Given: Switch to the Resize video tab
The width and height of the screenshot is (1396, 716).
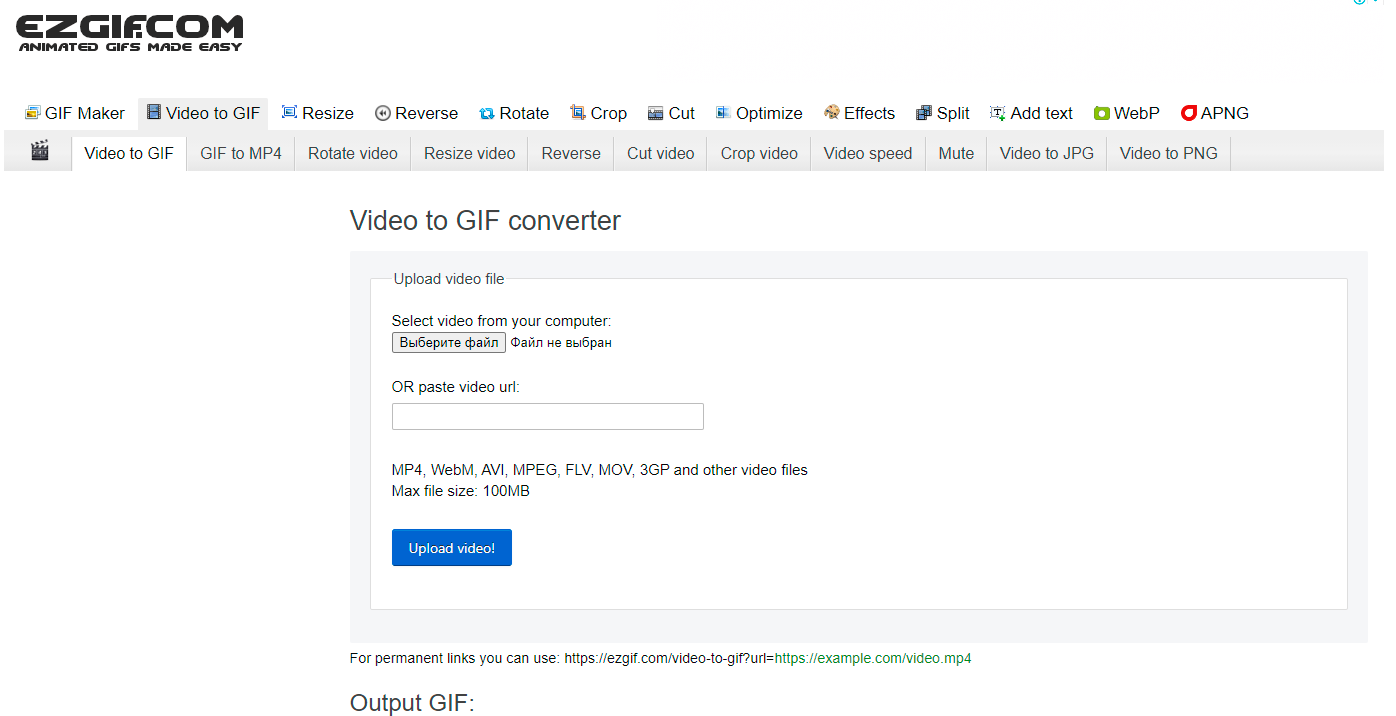Looking at the screenshot, I should (470, 153).
